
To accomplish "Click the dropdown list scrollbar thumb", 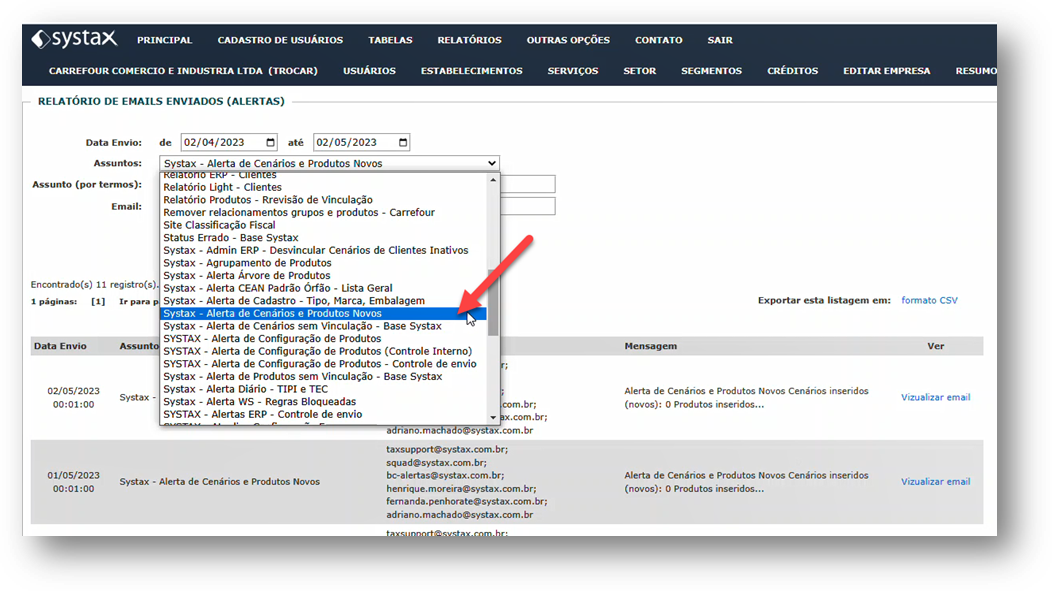I will coord(493,302).
